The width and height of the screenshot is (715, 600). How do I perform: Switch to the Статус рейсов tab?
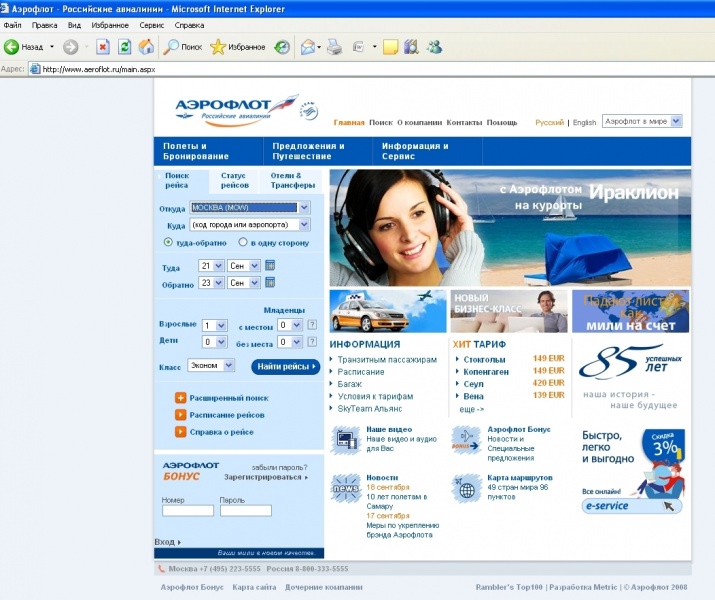click(235, 180)
